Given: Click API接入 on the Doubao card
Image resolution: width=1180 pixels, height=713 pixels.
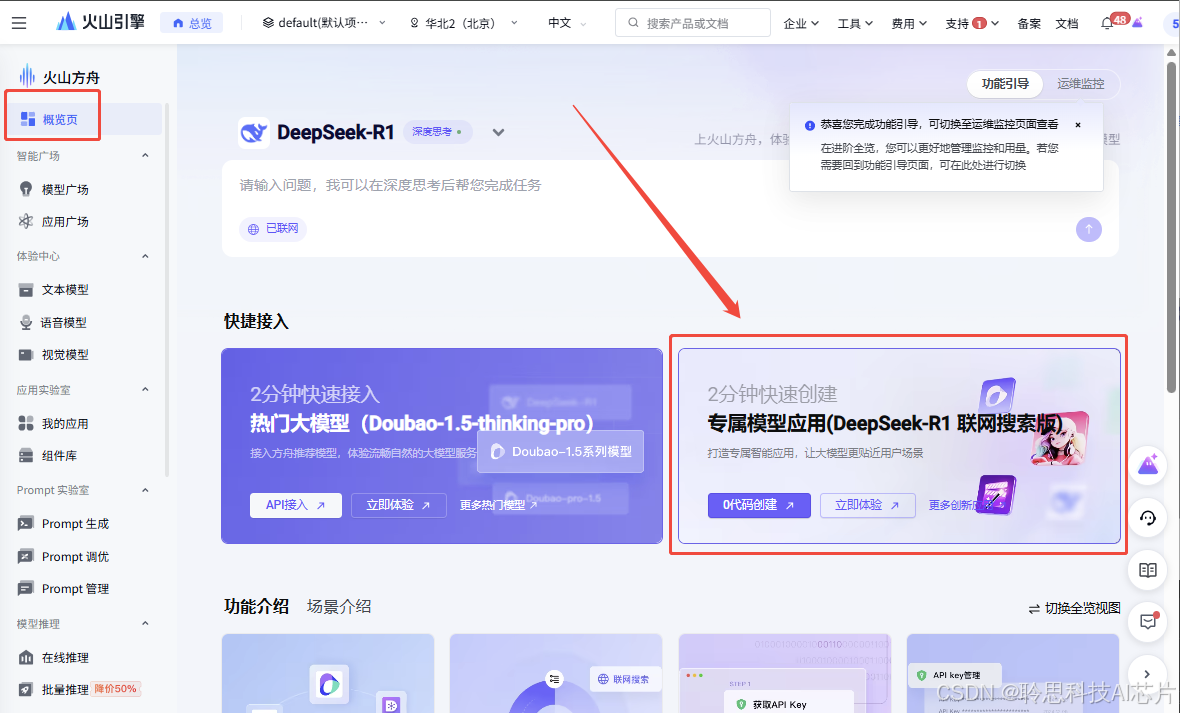Looking at the screenshot, I should tap(296, 505).
